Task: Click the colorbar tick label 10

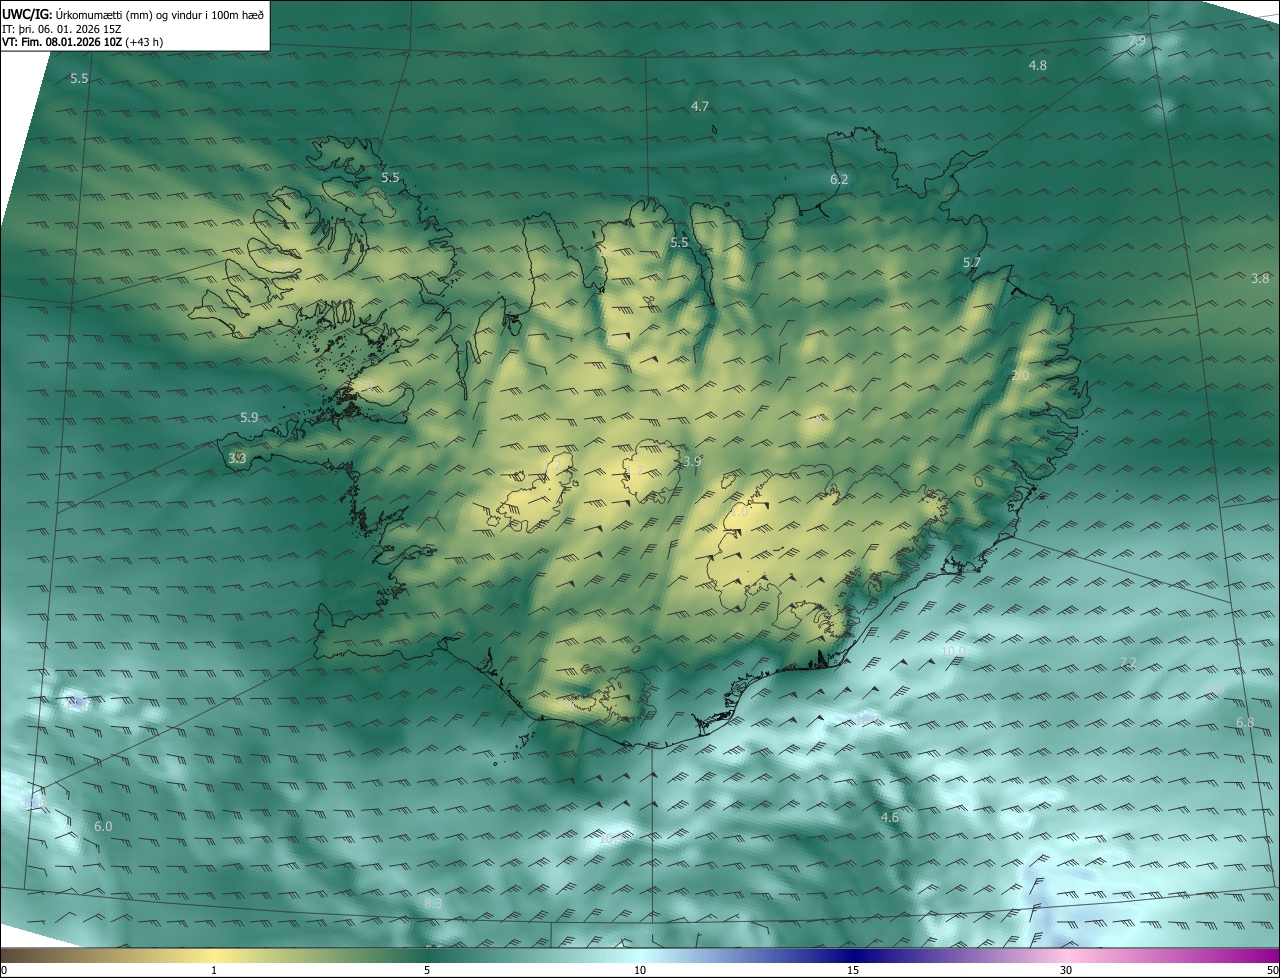Action: coord(640,970)
